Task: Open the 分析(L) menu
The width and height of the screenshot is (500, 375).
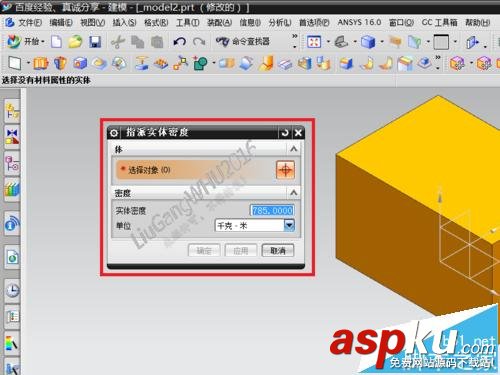Action: [x=280, y=23]
